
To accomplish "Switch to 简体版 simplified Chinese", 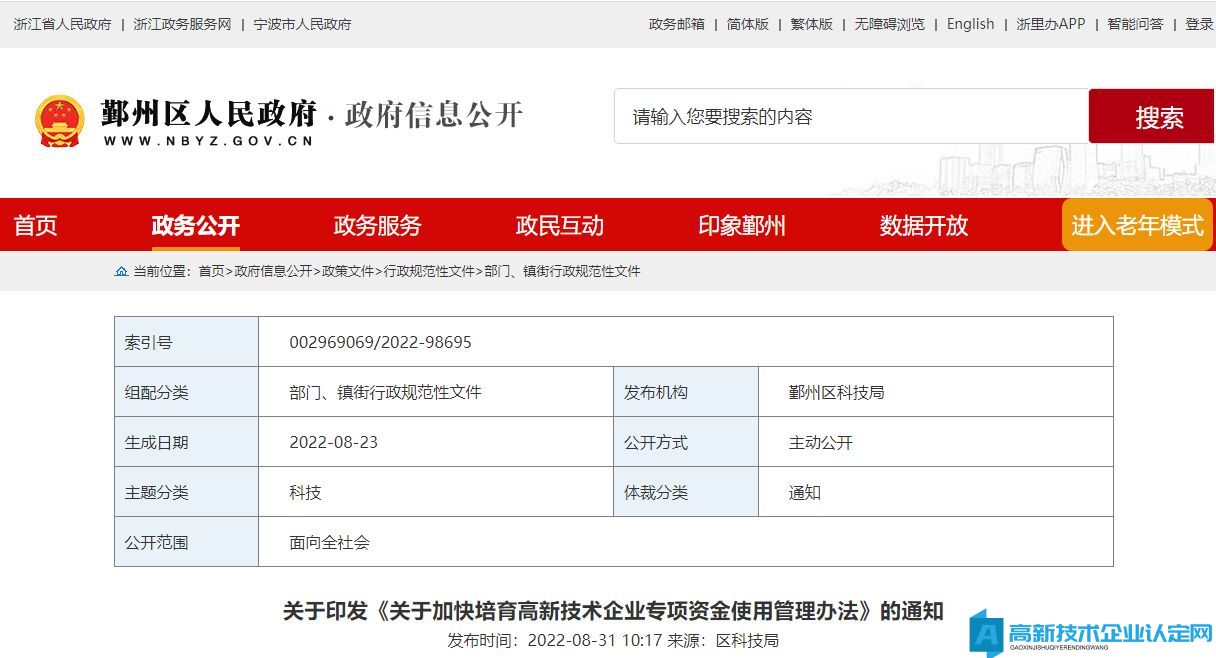I will click(747, 24).
